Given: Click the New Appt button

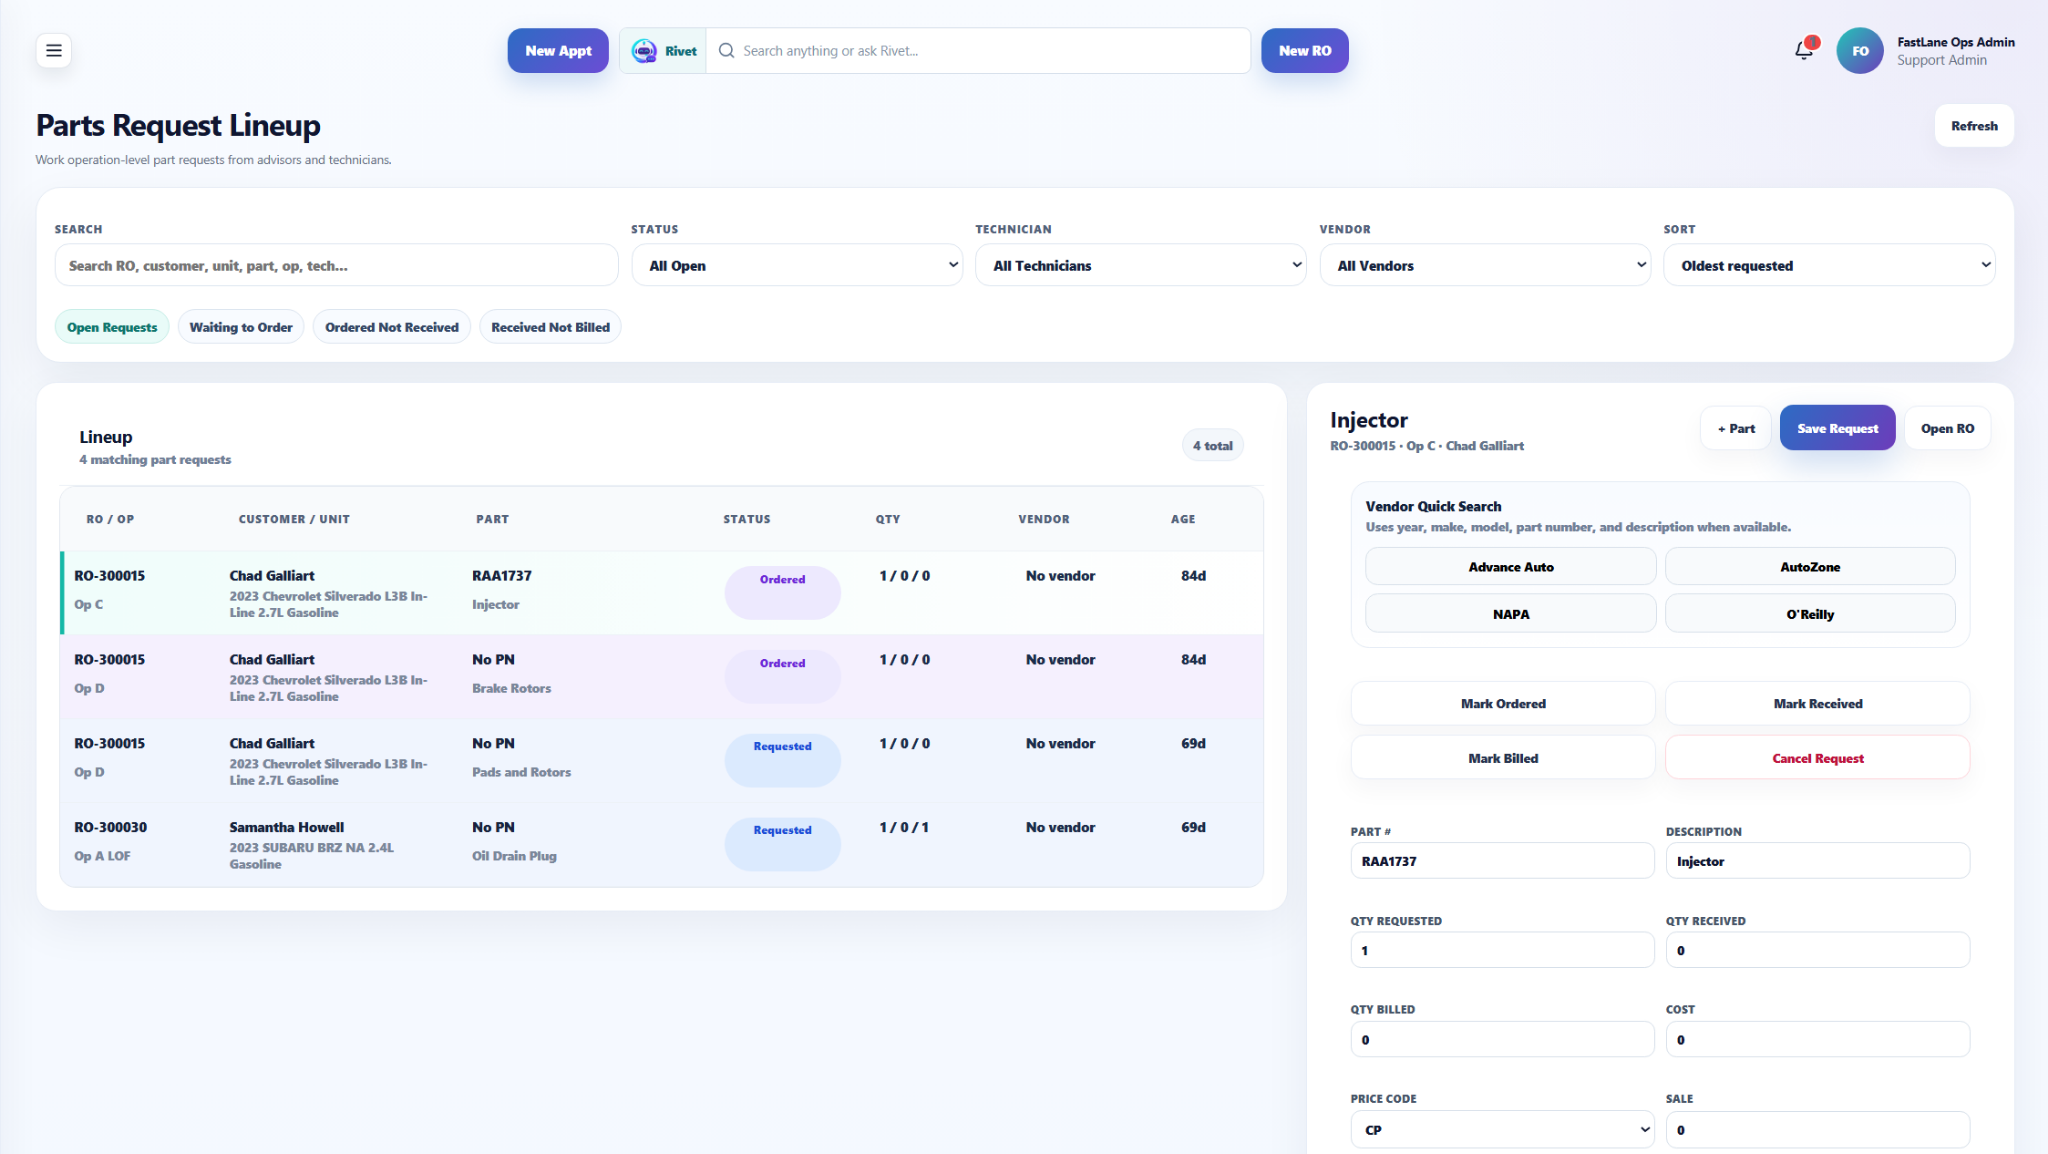Looking at the screenshot, I should [x=558, y=50].
